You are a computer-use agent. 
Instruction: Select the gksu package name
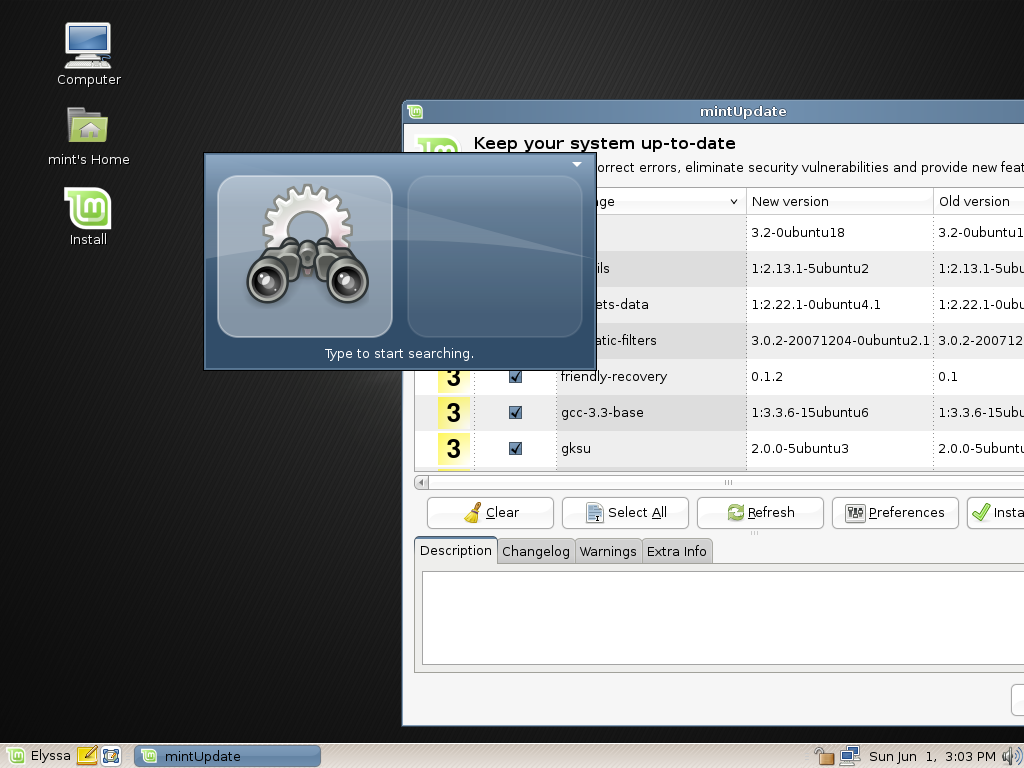point(576,449)
